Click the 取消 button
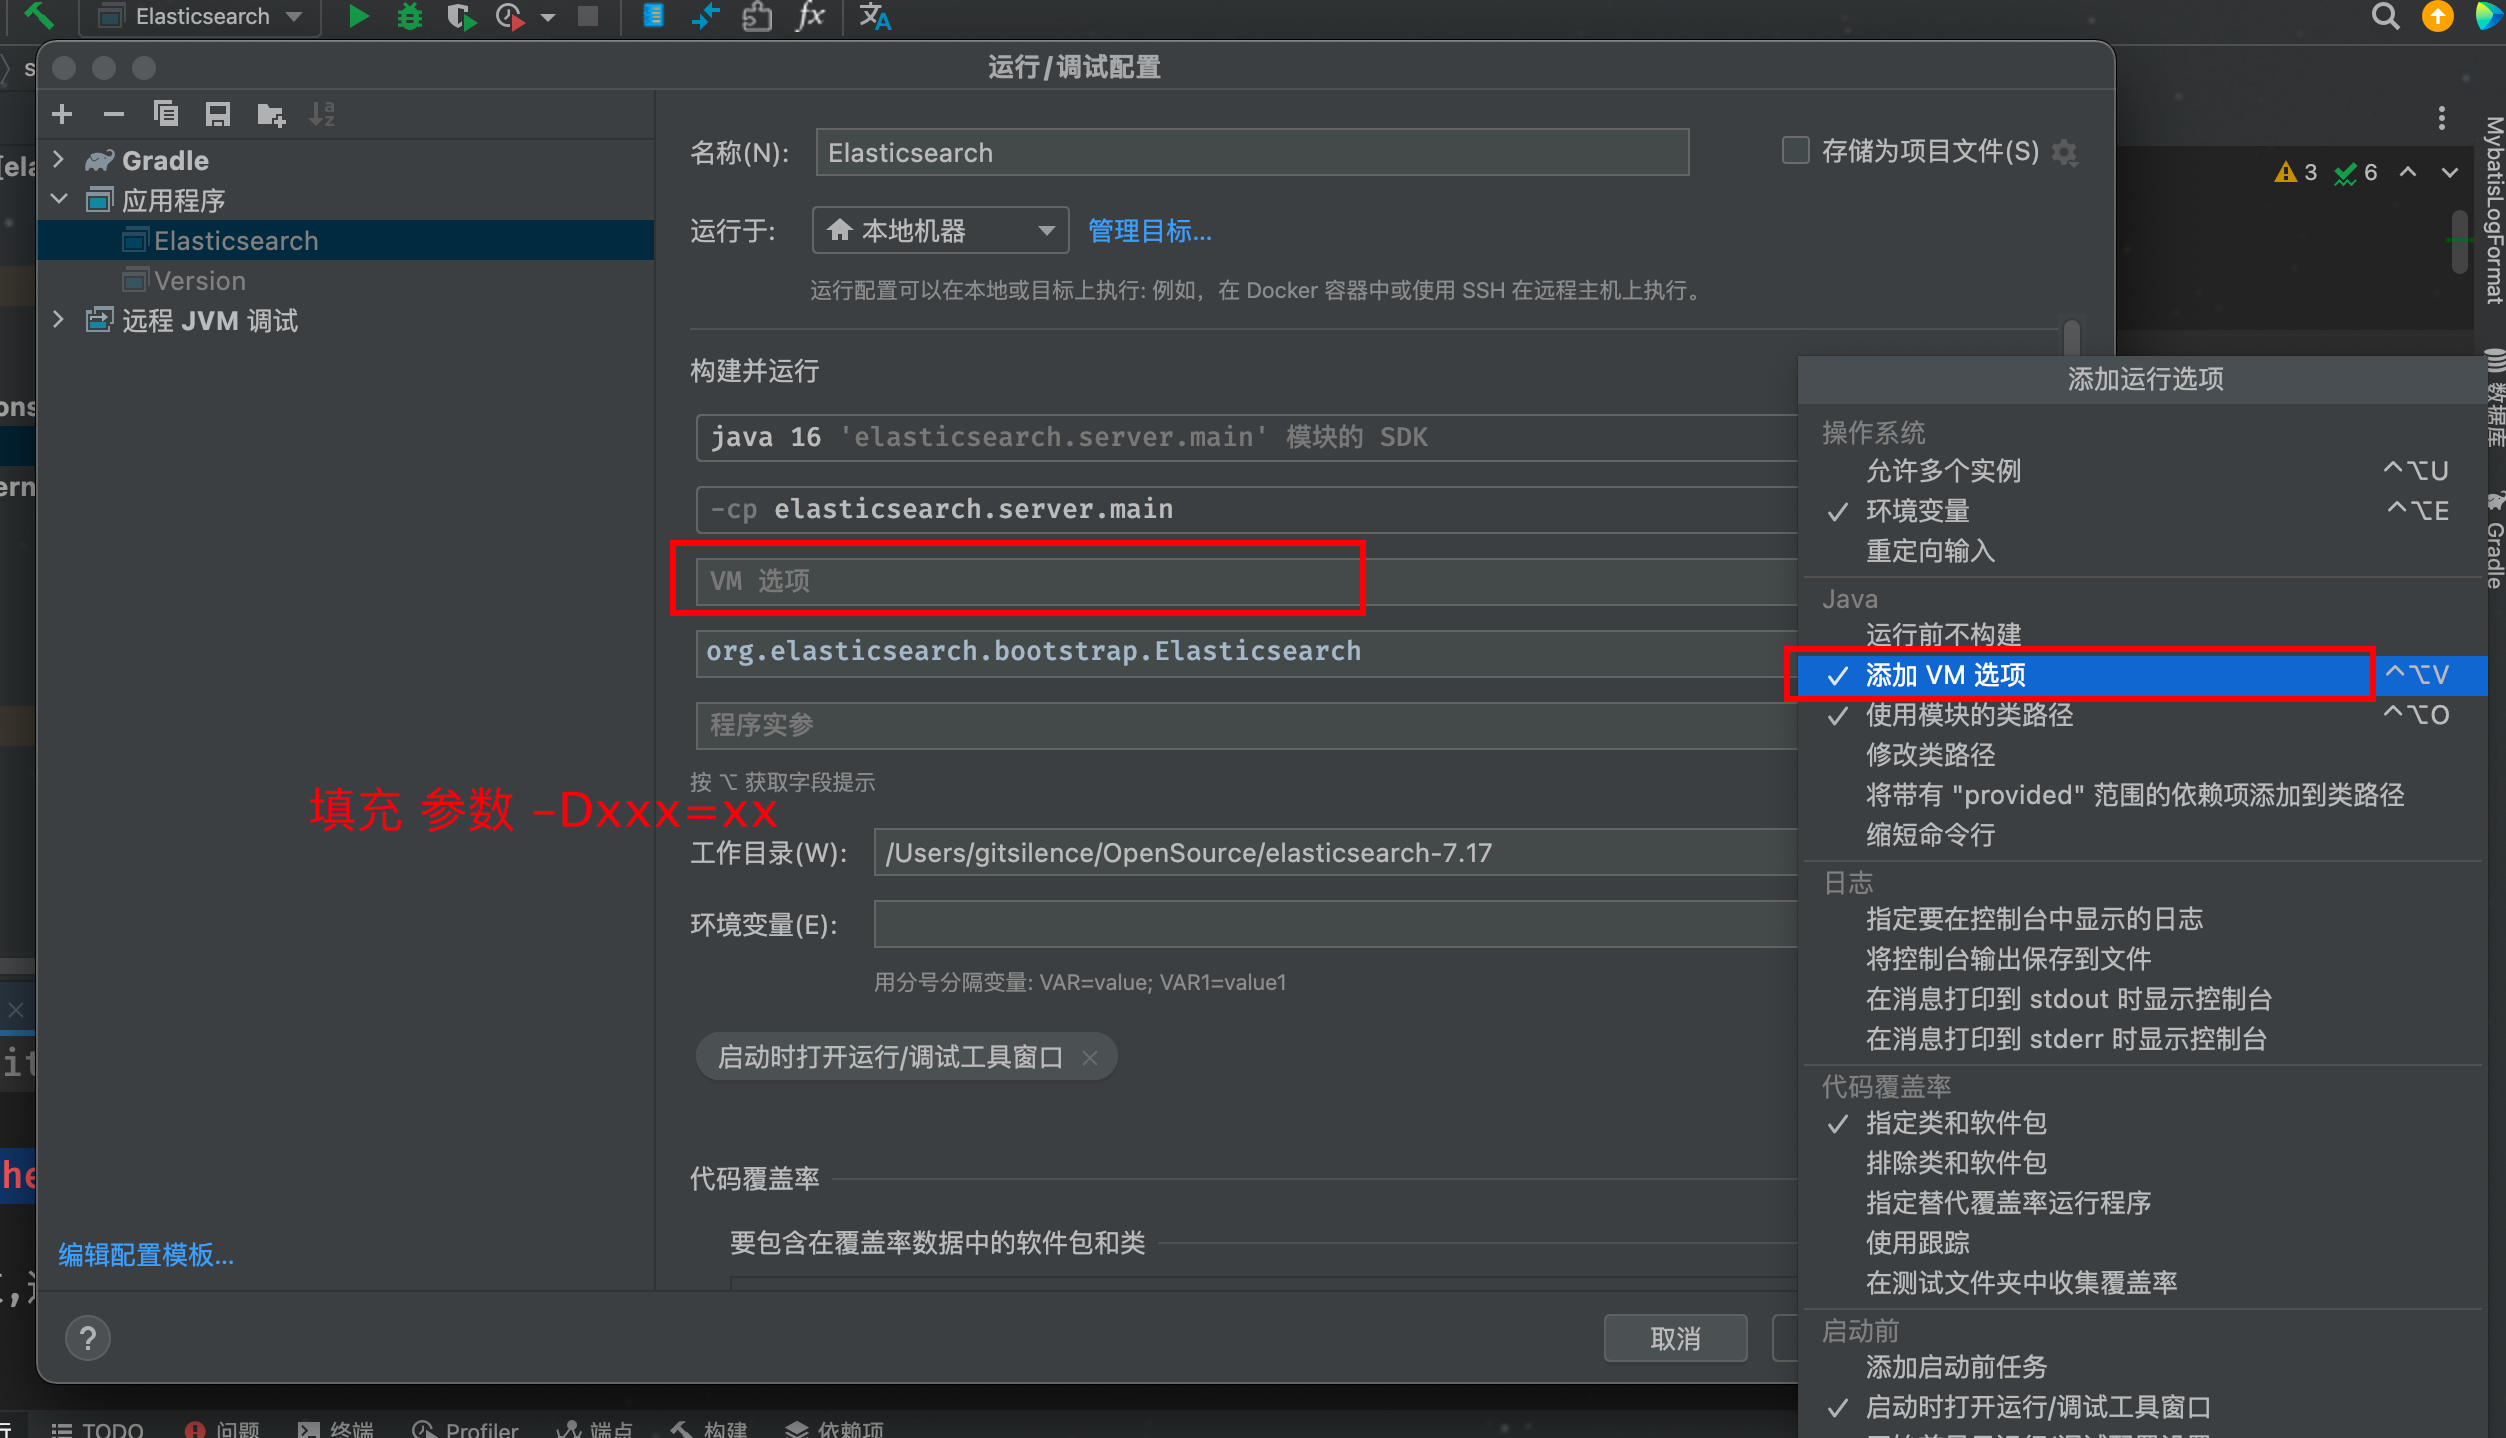 1675,1338
